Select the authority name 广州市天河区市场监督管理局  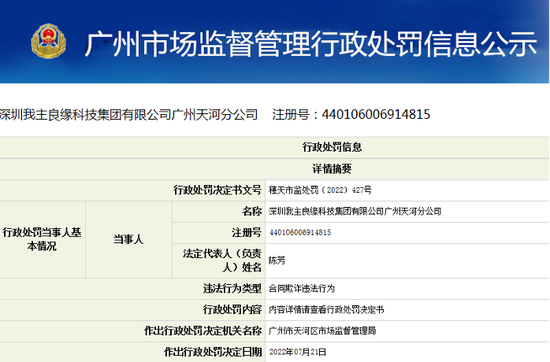[x=322, y=330]
